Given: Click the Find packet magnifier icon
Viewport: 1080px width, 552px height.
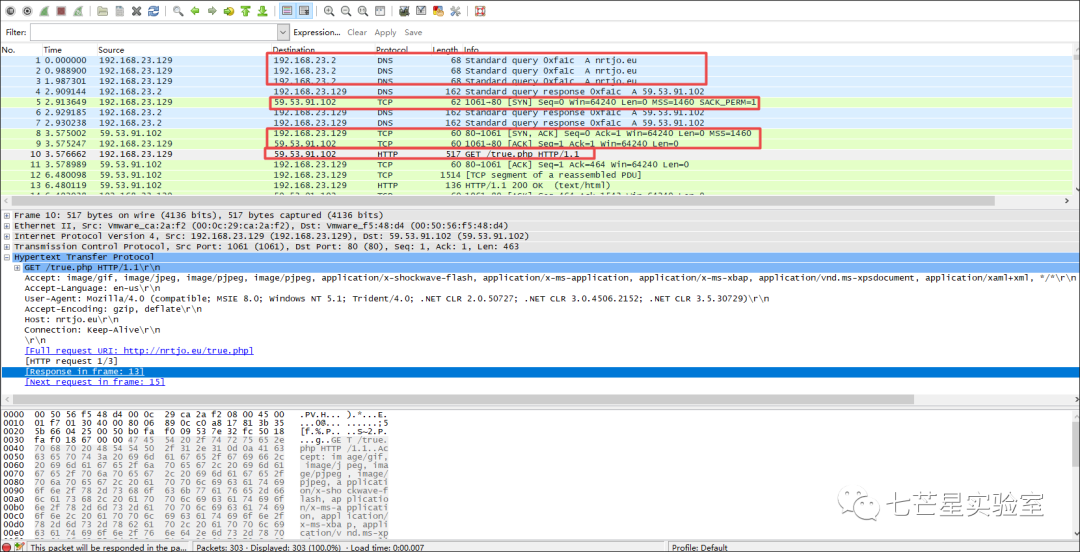Looking at the screenshot, I should [x=178, y=11].
